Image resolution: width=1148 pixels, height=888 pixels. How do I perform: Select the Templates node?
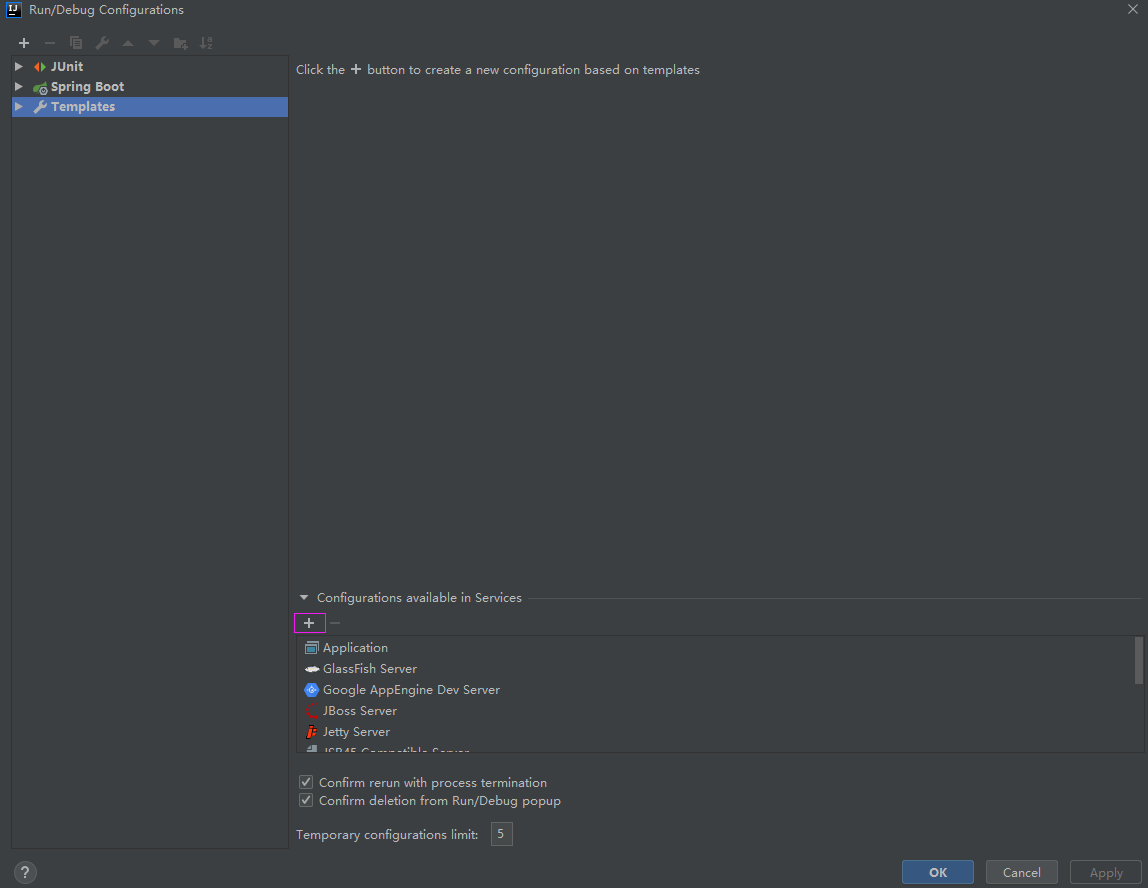[84, 106]
